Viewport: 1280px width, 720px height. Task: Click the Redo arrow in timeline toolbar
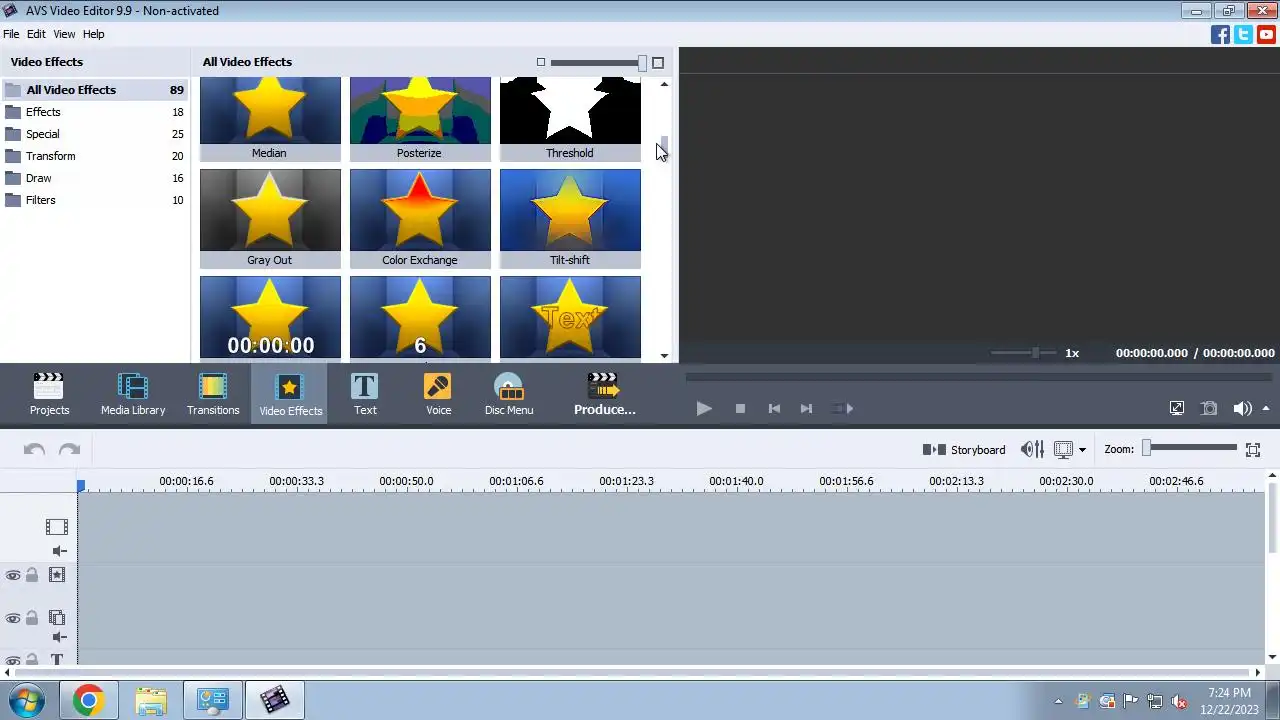(x=69, y=450)
